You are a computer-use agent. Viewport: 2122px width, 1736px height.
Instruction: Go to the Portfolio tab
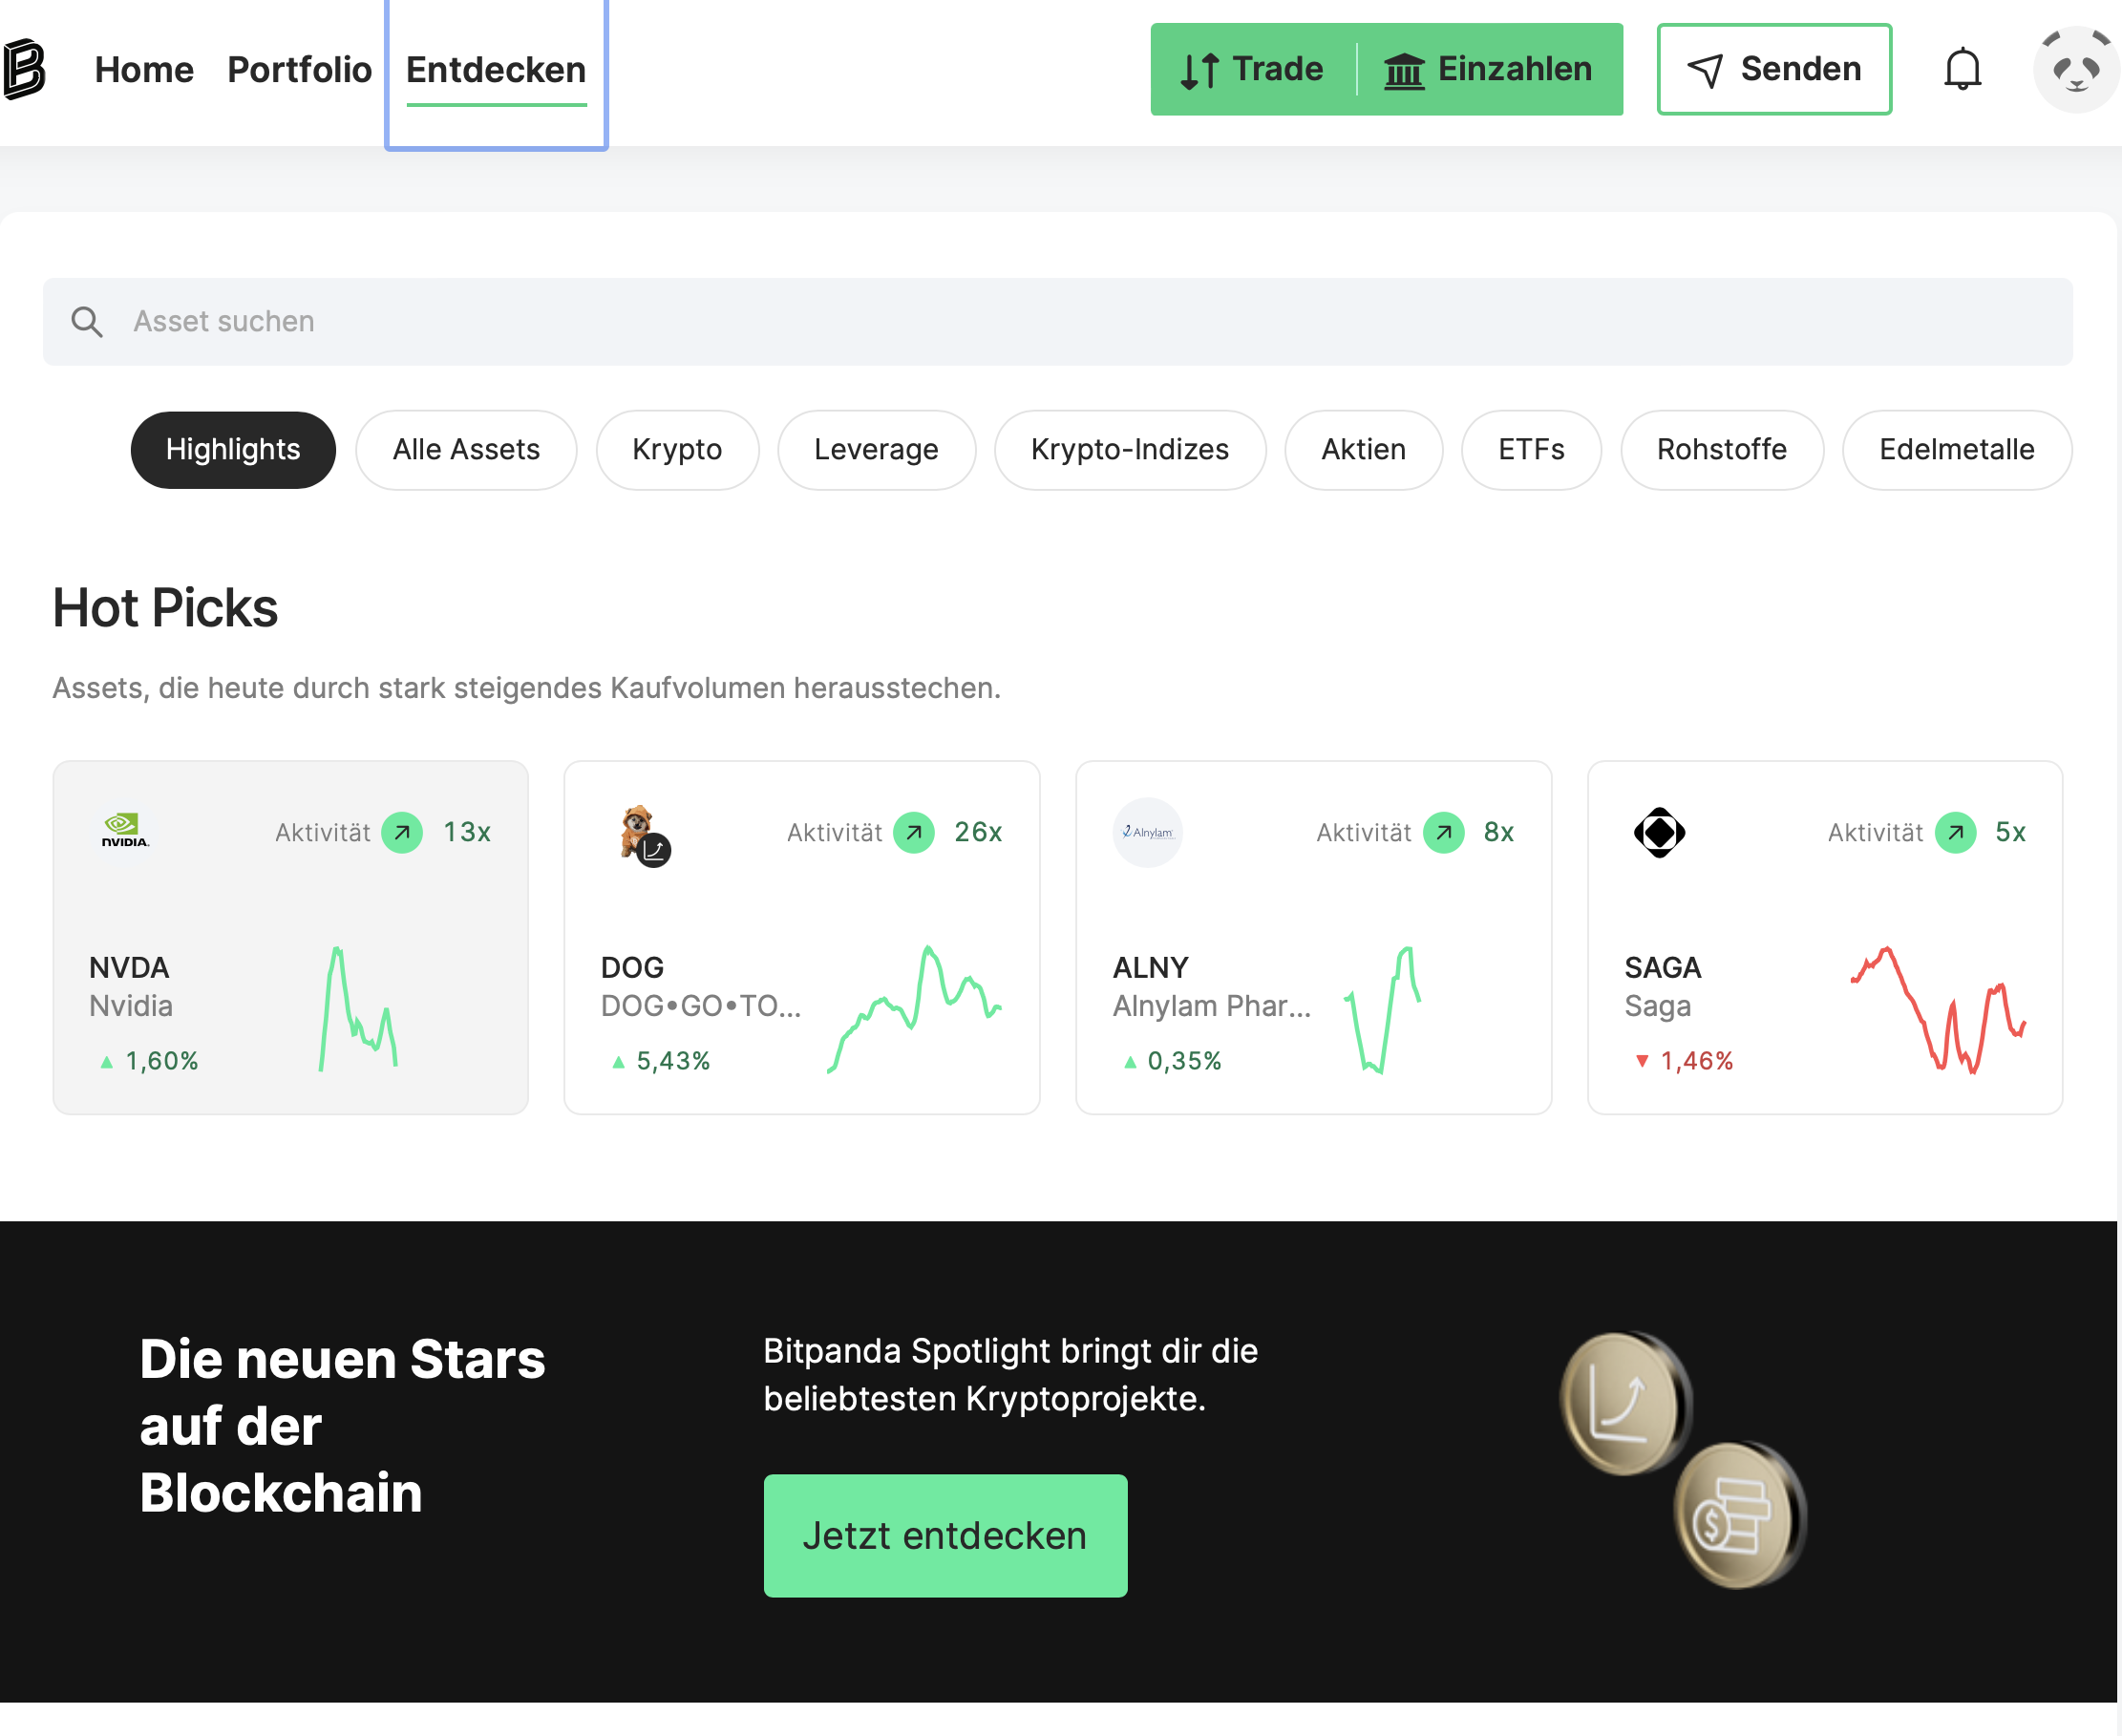299,69
